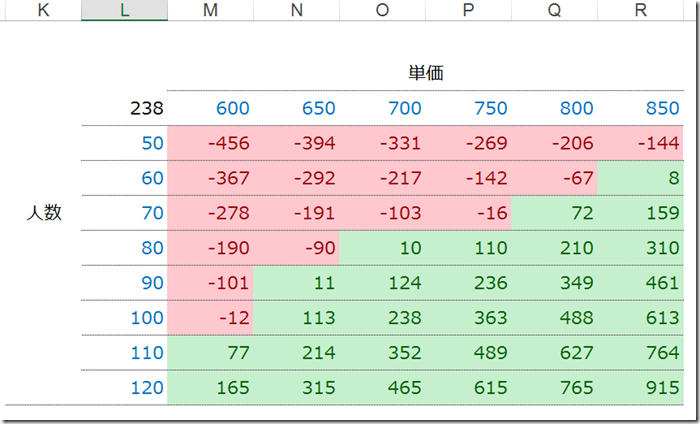The image size is (700, 424).
Task: Select the 単価 title cell
Action: (x=425, y=73)
